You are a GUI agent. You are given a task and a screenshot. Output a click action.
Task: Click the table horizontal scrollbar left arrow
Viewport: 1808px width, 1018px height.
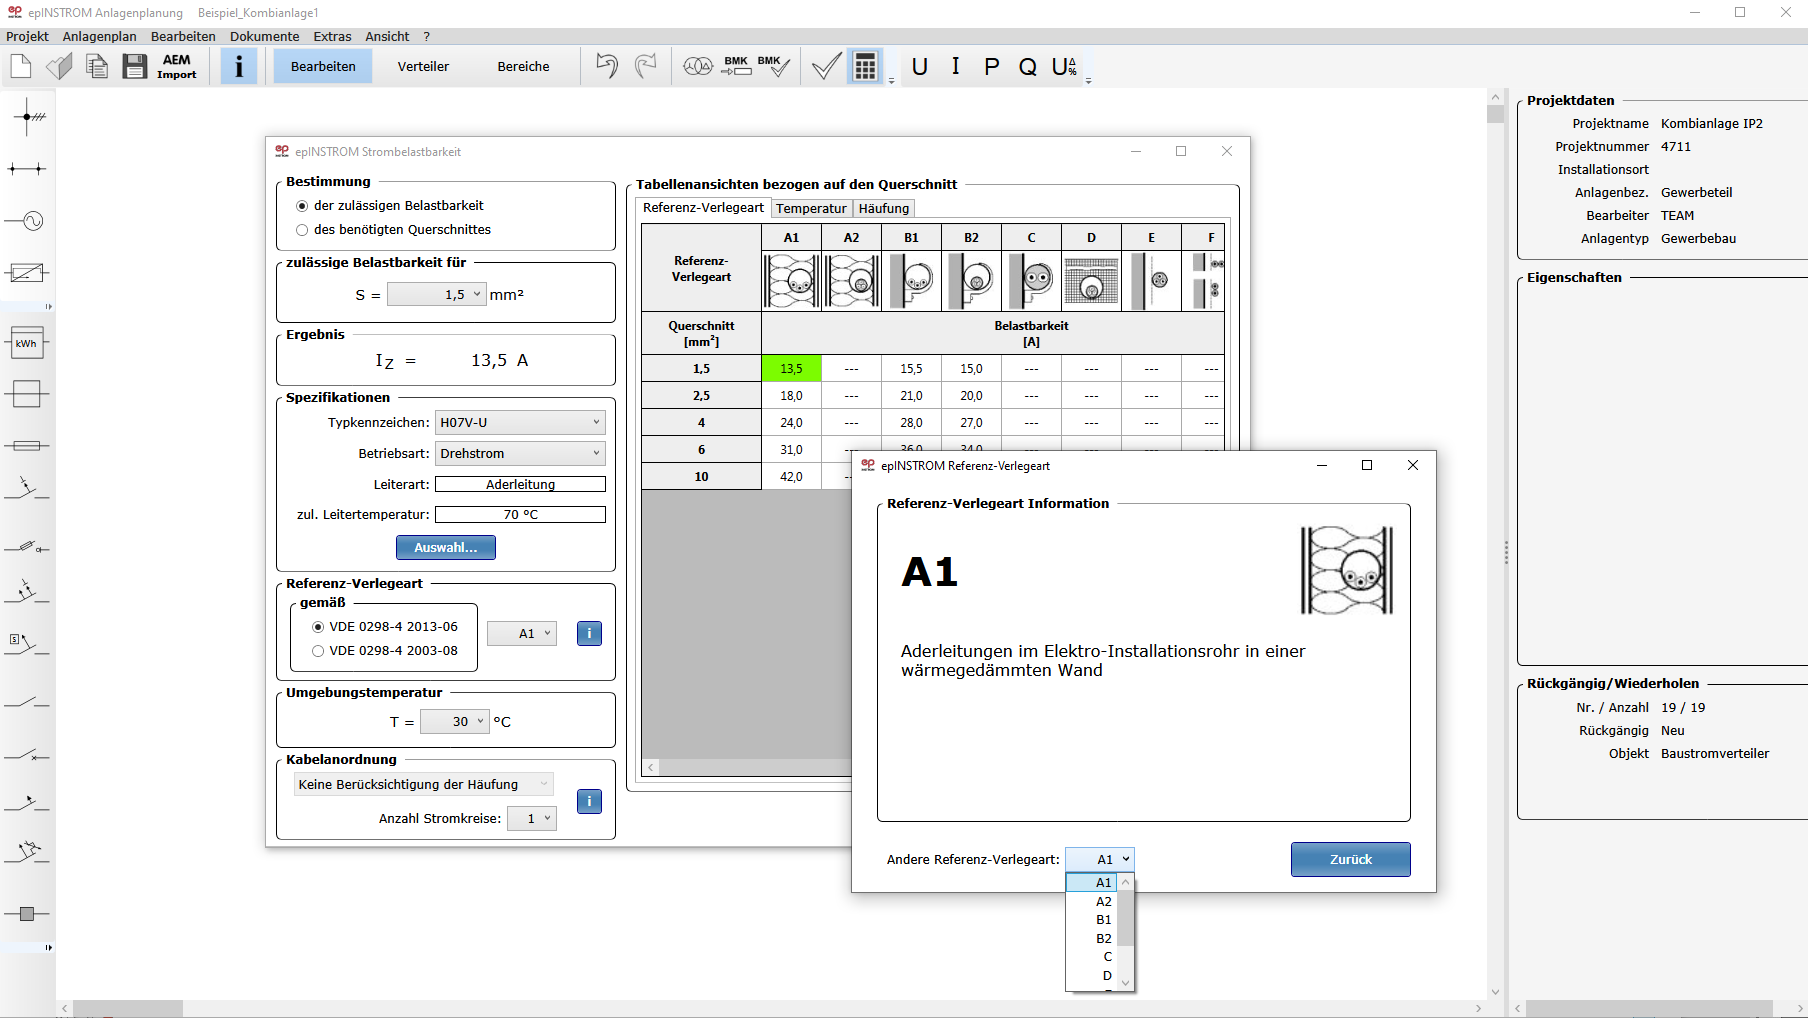click(x=651, y=768)
